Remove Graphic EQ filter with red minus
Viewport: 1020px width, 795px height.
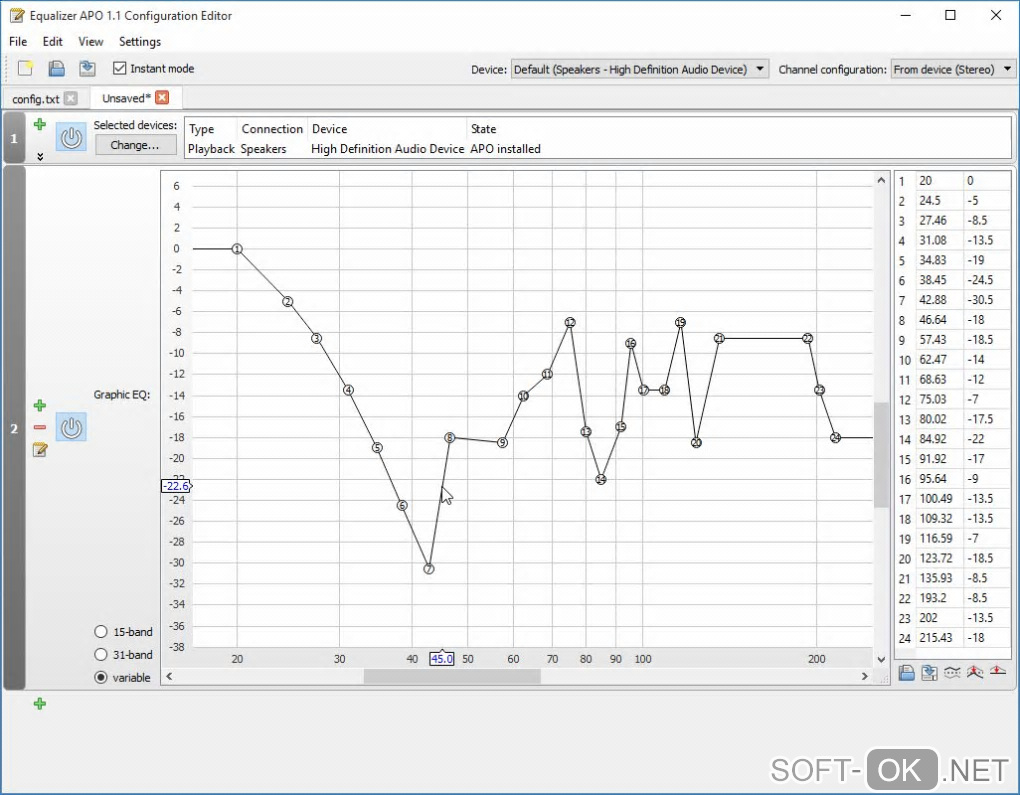[x=40, y=427]
